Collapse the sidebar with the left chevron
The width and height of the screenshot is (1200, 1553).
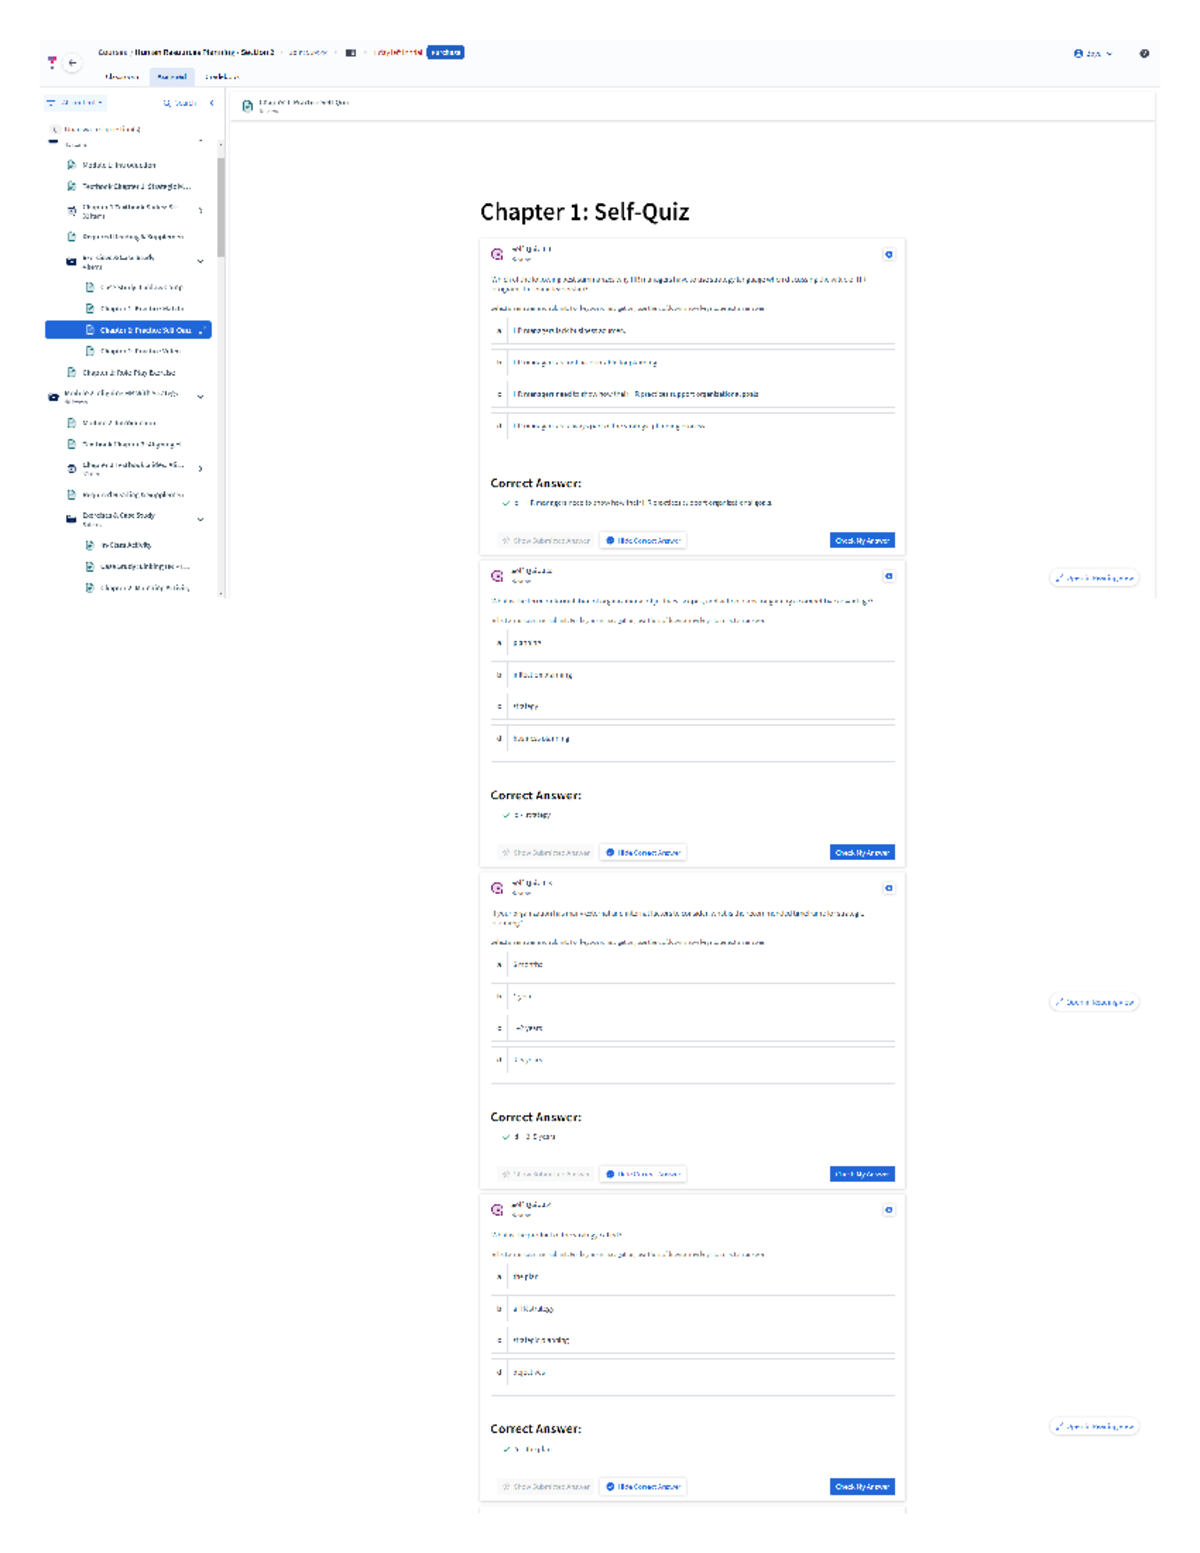click(212, 103)
